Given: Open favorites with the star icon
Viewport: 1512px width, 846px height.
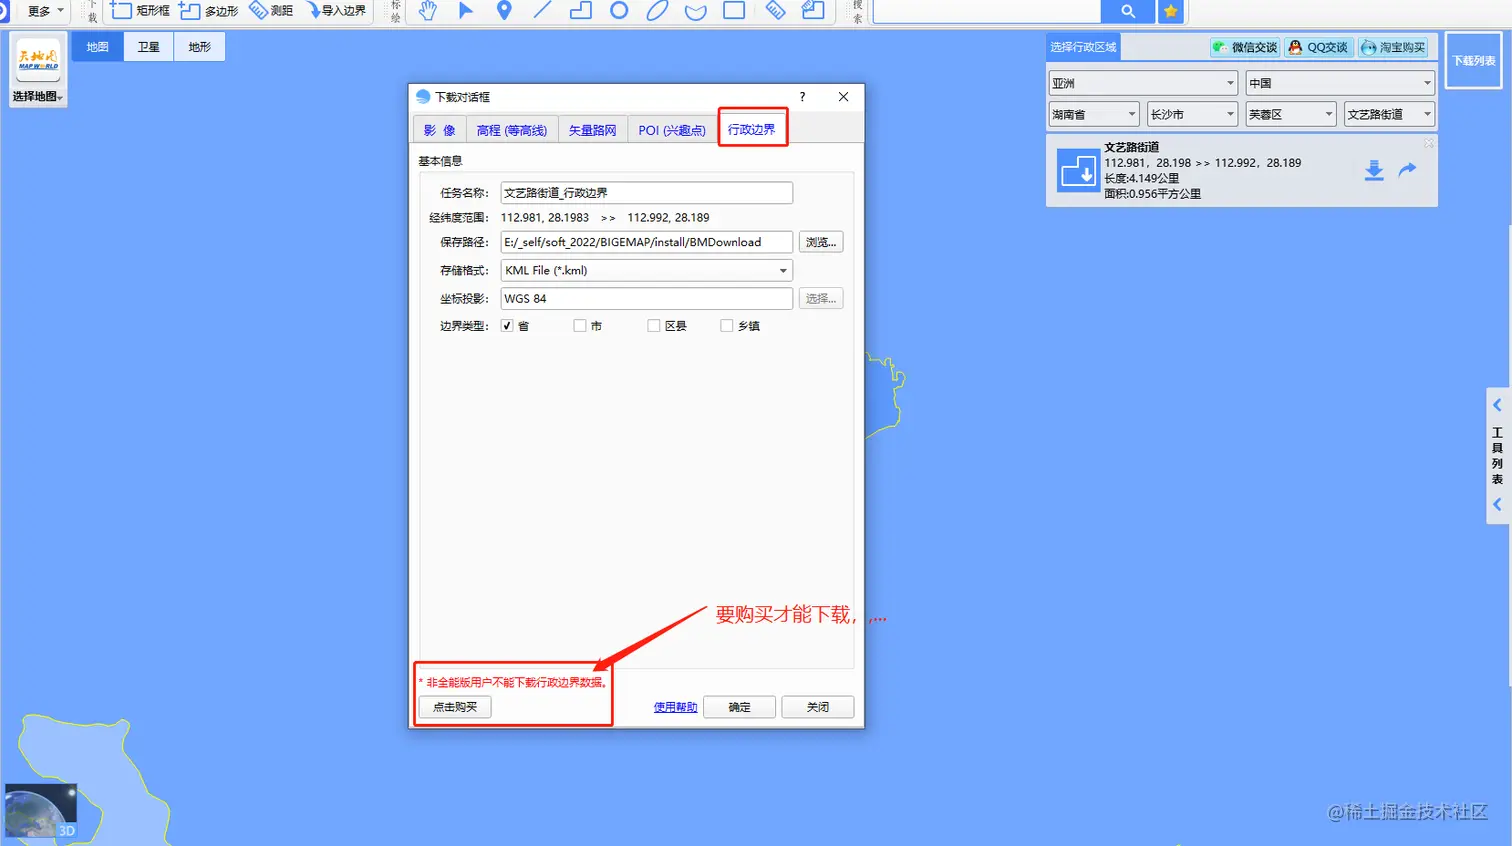Looking at the screenshot, I should (x=1170, y=11).
